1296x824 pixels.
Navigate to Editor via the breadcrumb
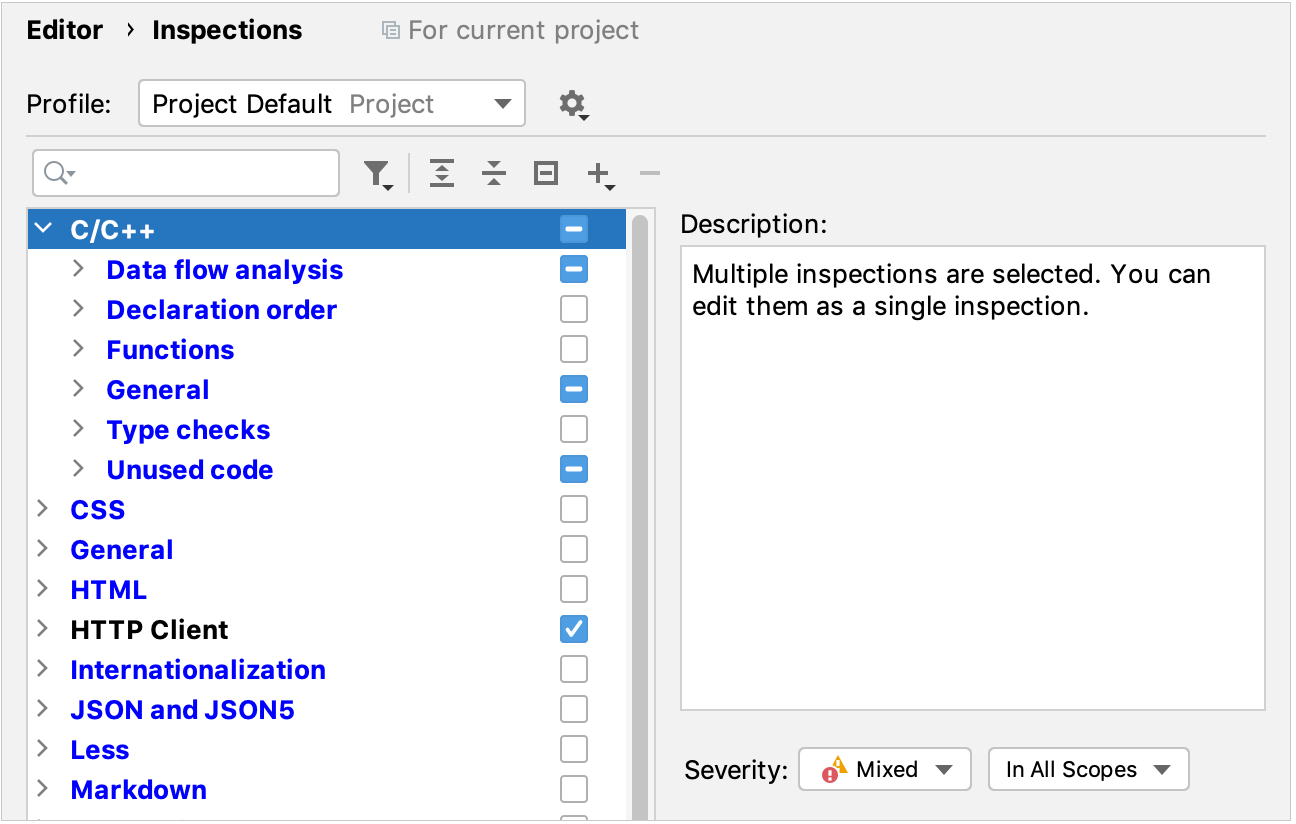coord(64,30)
